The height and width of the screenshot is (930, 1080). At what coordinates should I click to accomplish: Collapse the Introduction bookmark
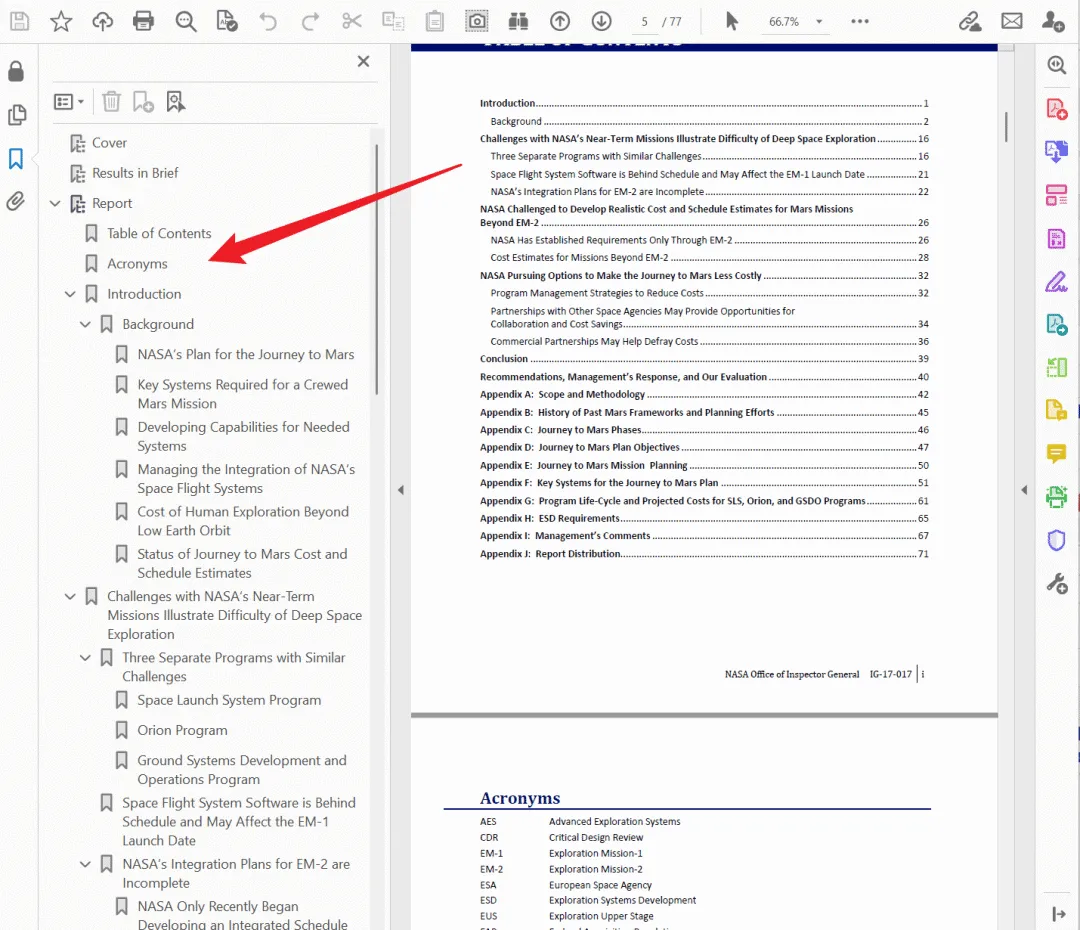coord(70,294)
